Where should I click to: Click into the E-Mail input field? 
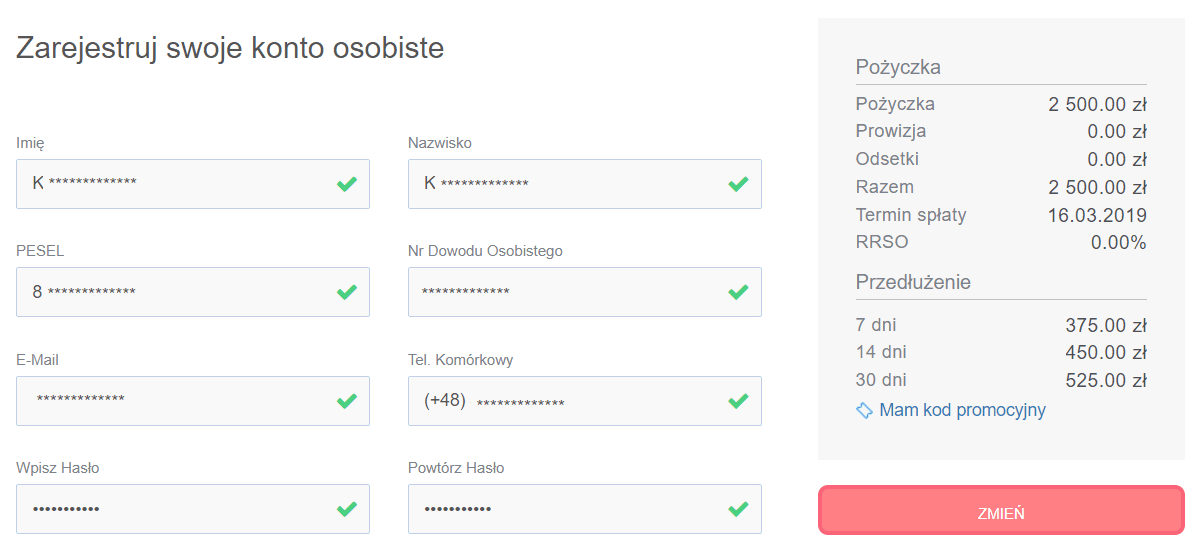pos(193,401)
